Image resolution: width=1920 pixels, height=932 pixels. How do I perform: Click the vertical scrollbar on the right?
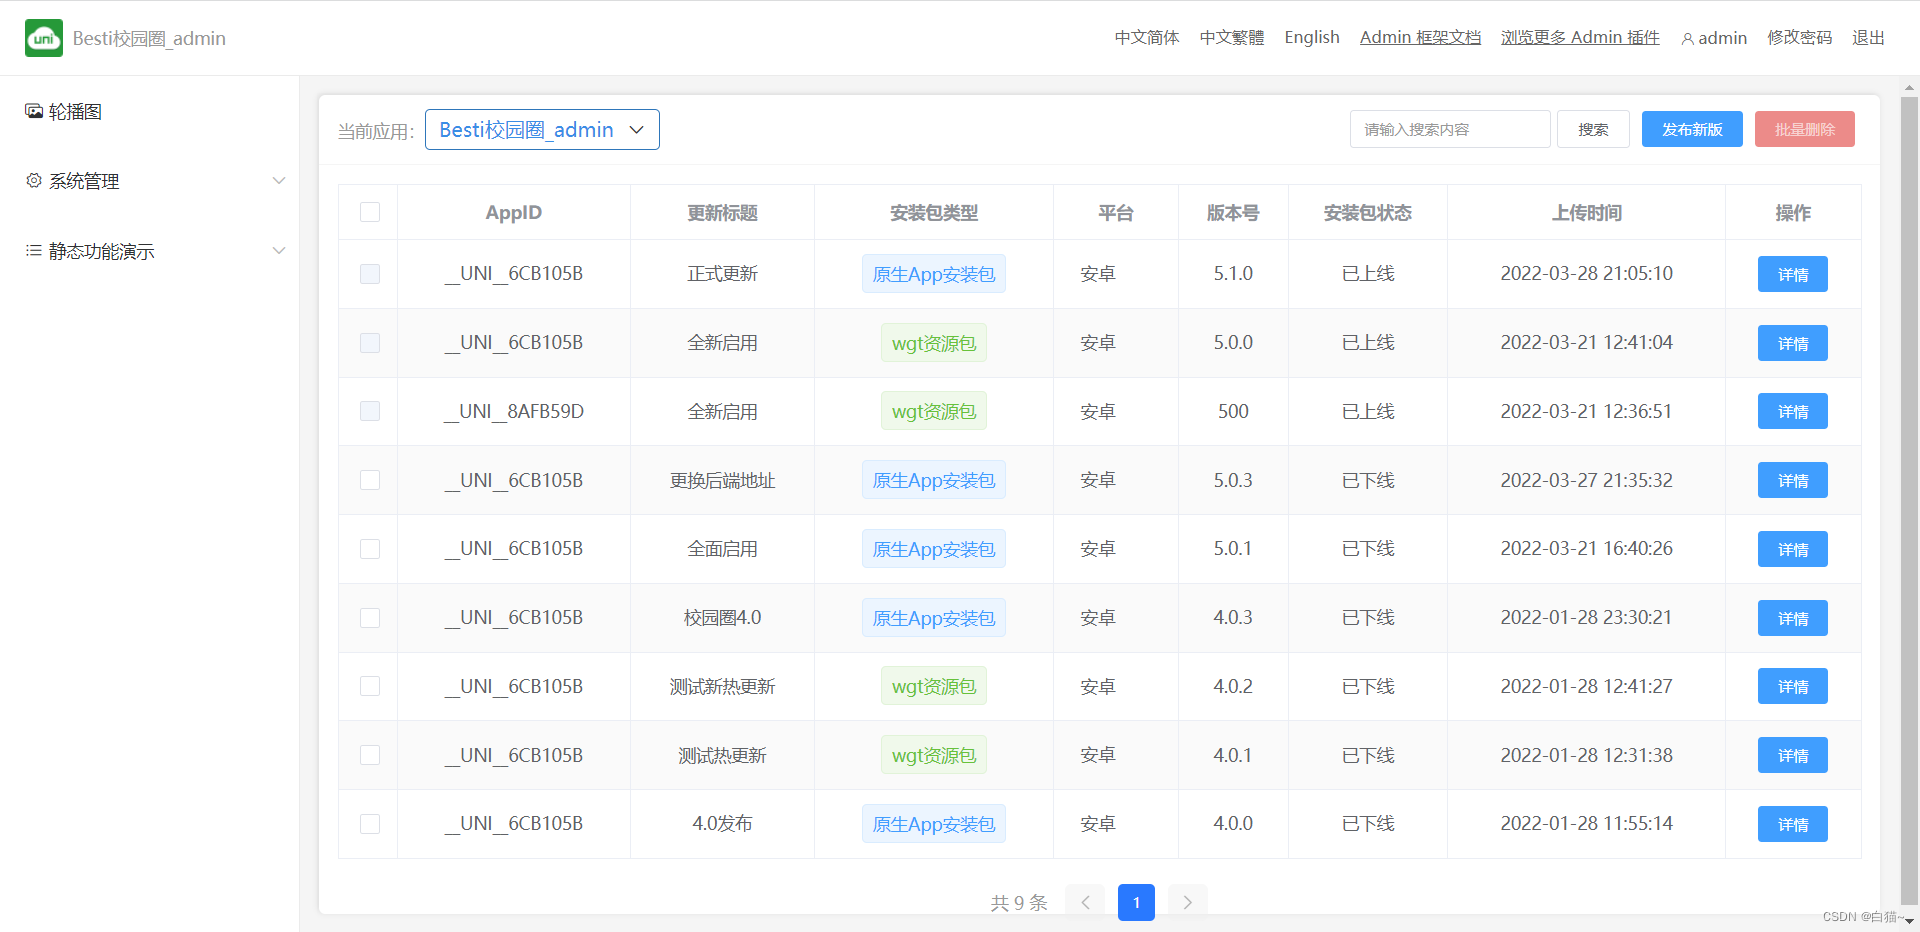click(x=1909, y=500)
